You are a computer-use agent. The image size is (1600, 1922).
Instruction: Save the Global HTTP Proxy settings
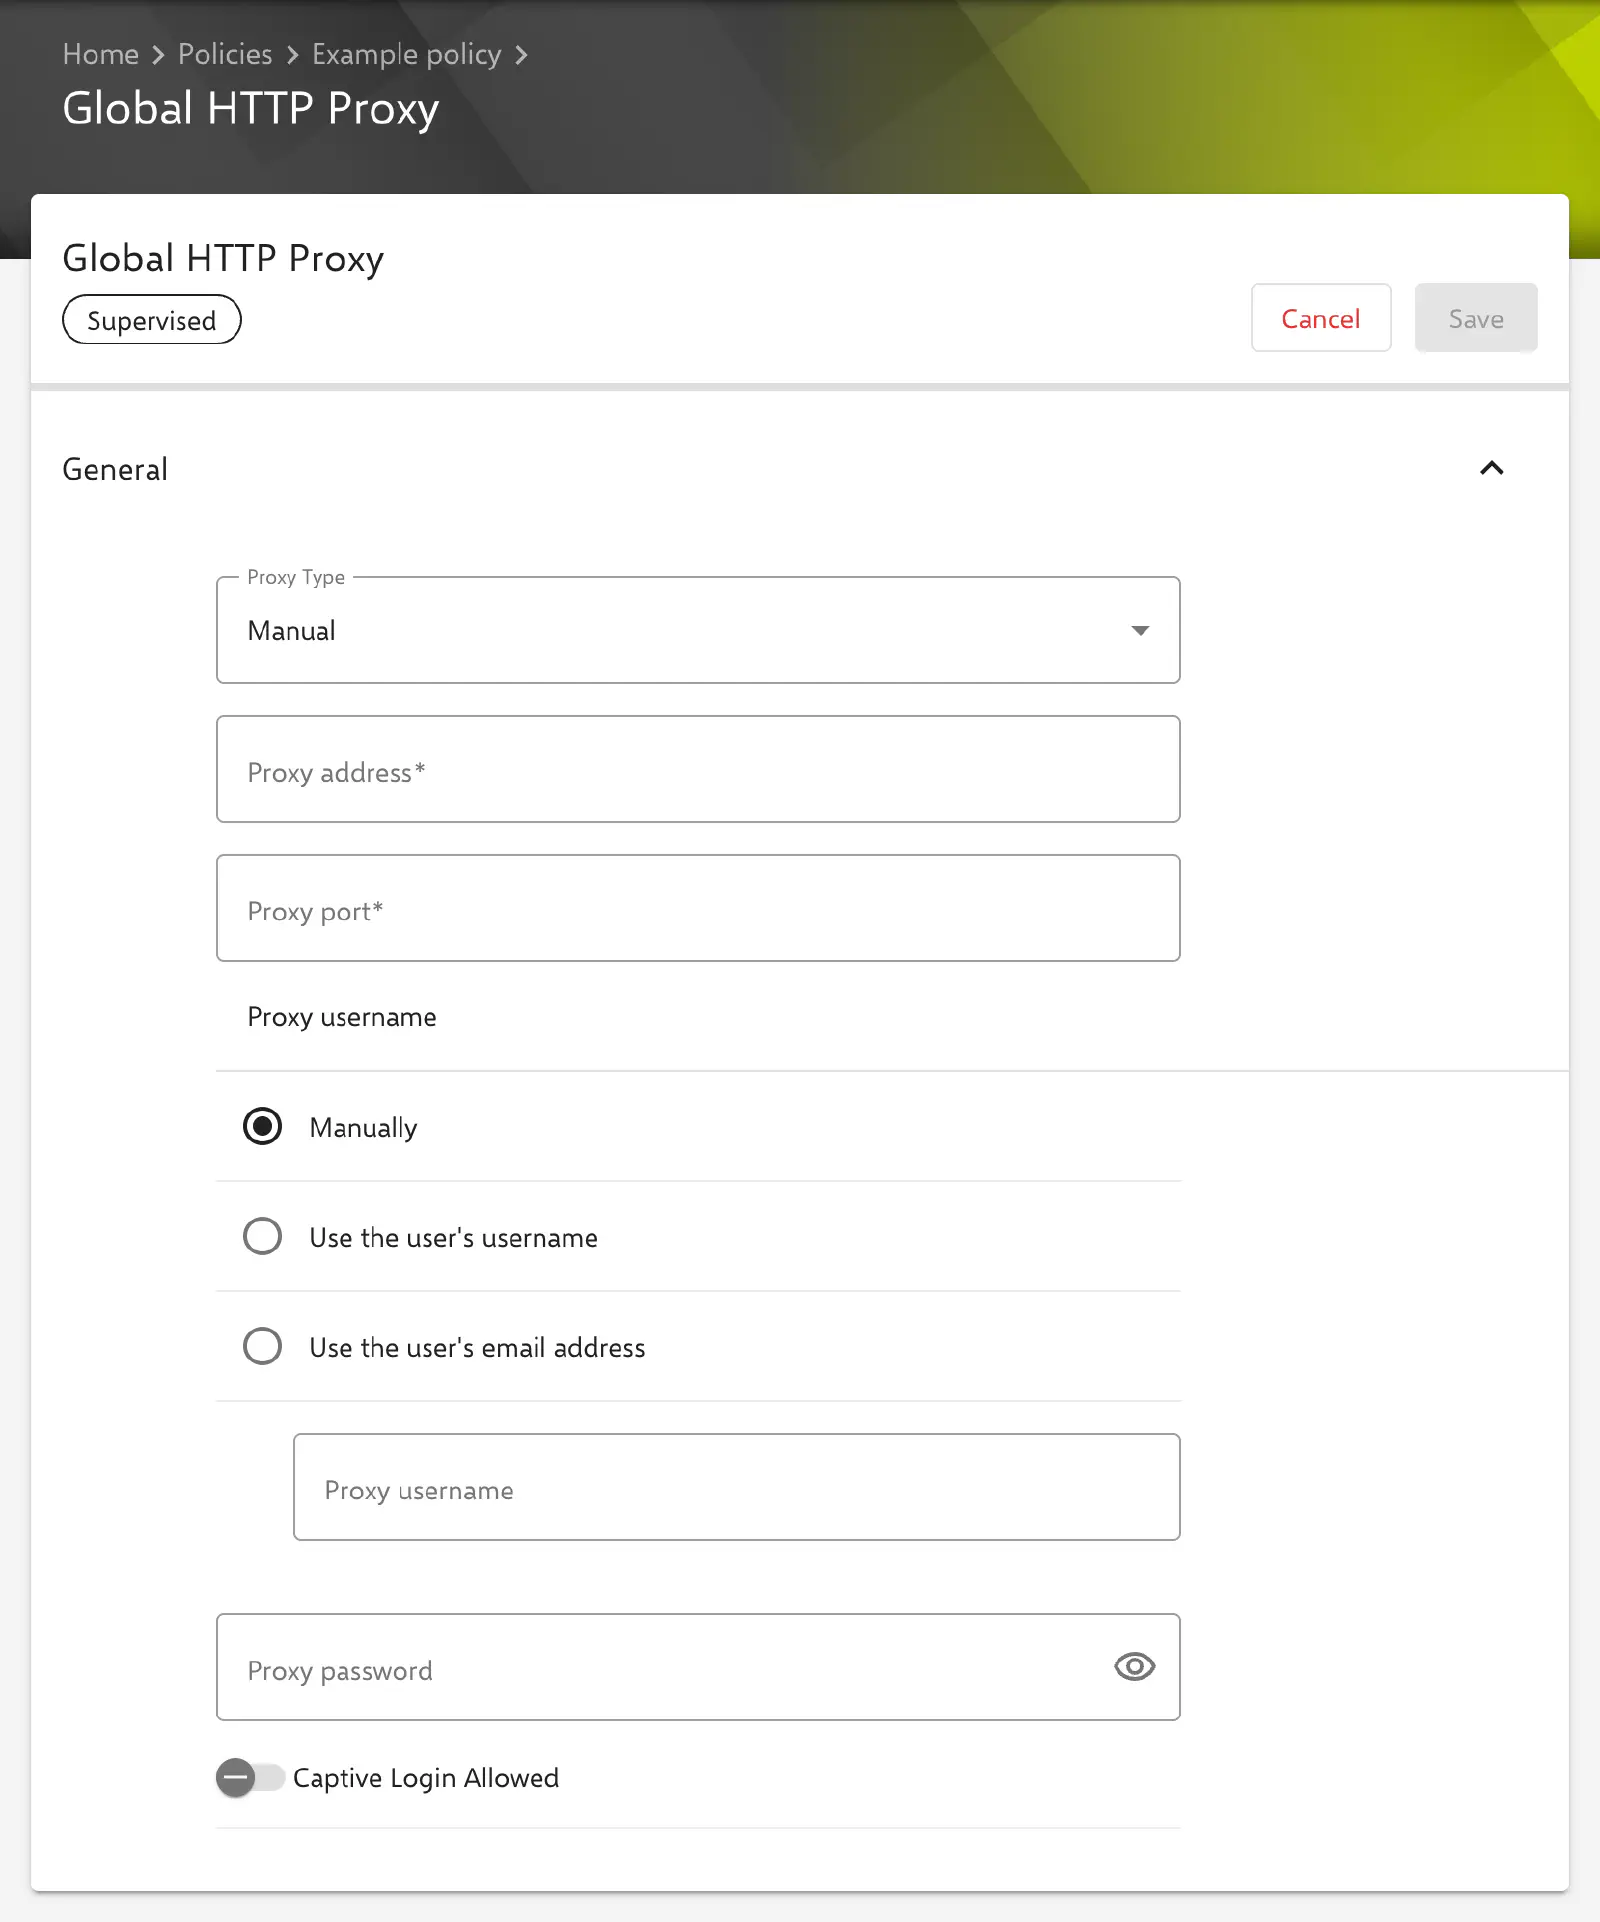(1476, 318)
